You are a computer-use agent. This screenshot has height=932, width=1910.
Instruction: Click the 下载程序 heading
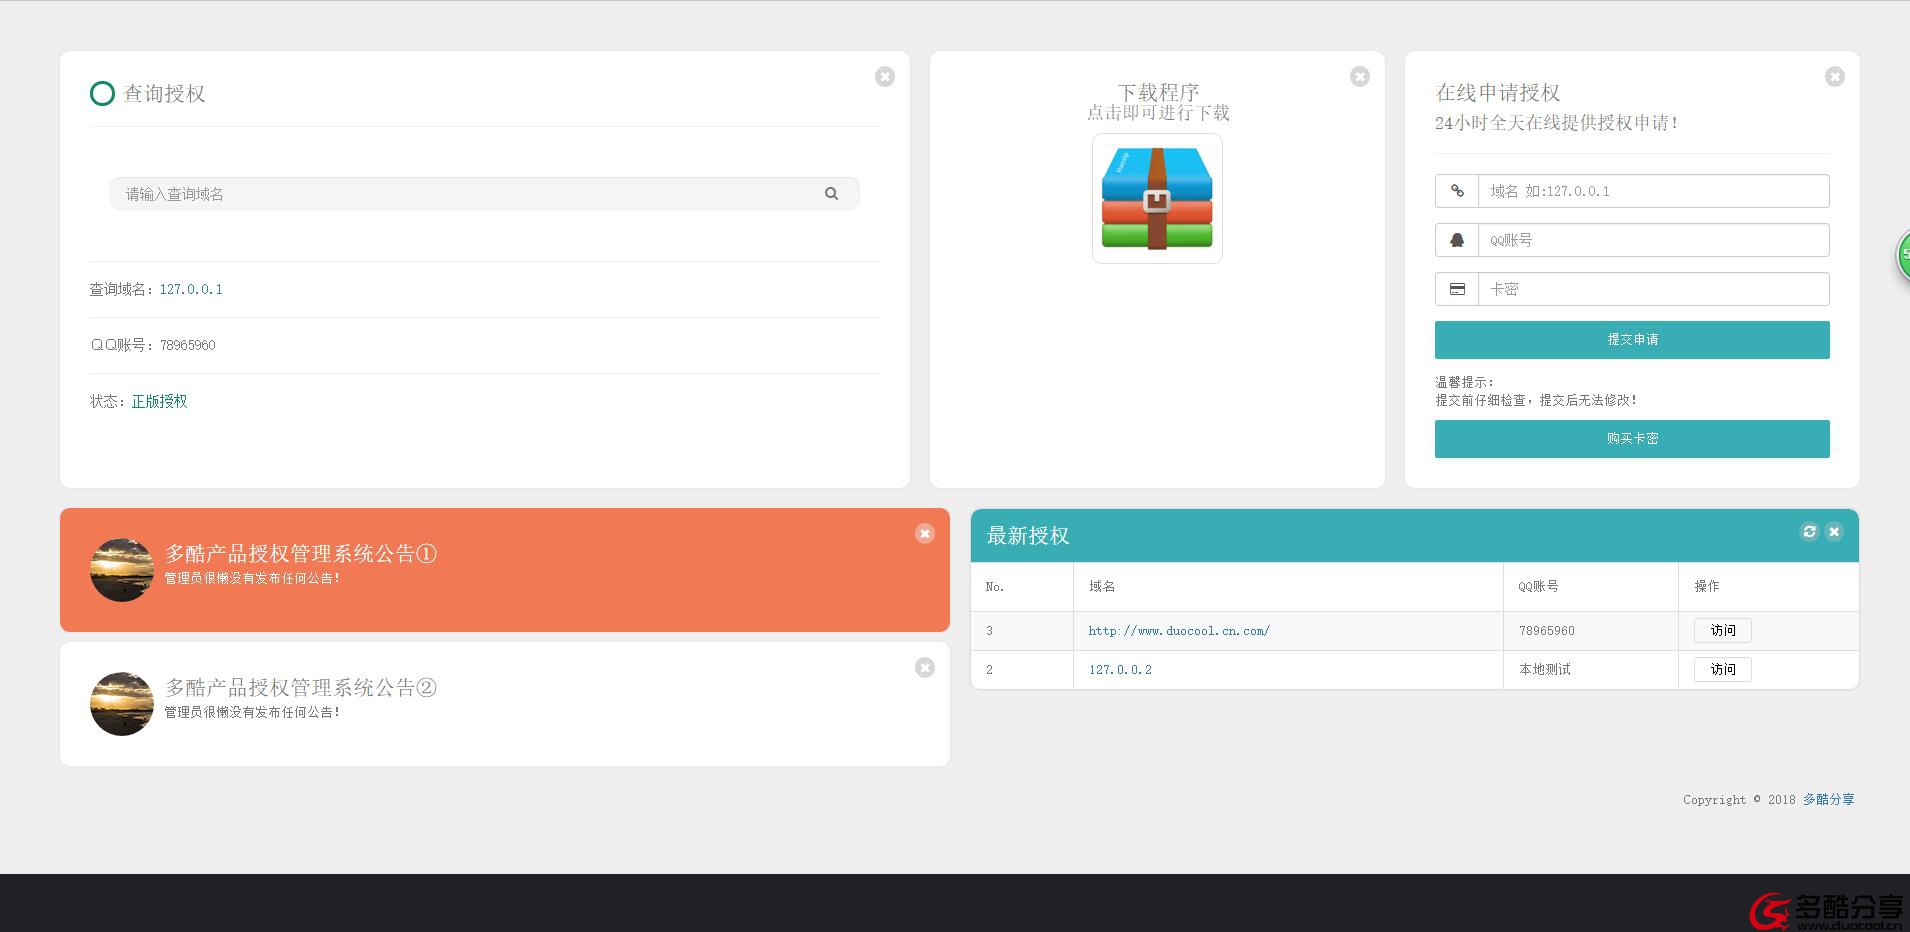pyautogui.click(x=1158, y=92)
